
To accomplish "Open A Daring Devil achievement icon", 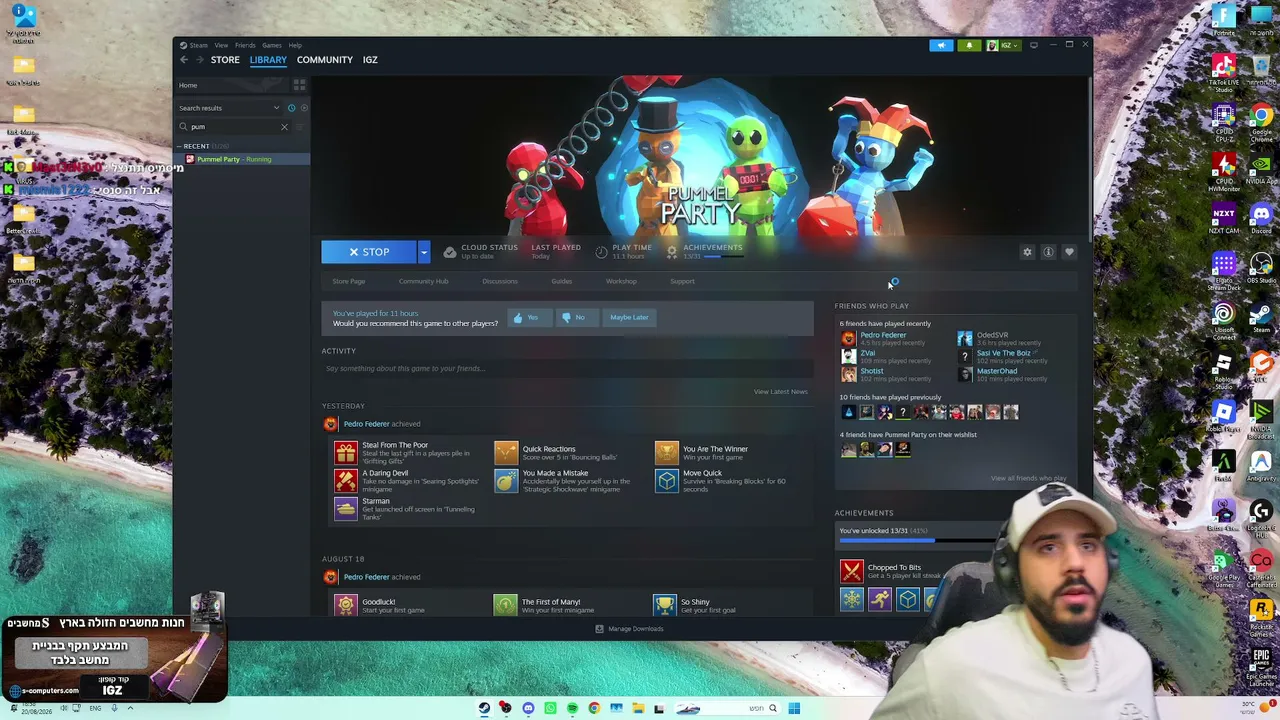I will point(345,481).
